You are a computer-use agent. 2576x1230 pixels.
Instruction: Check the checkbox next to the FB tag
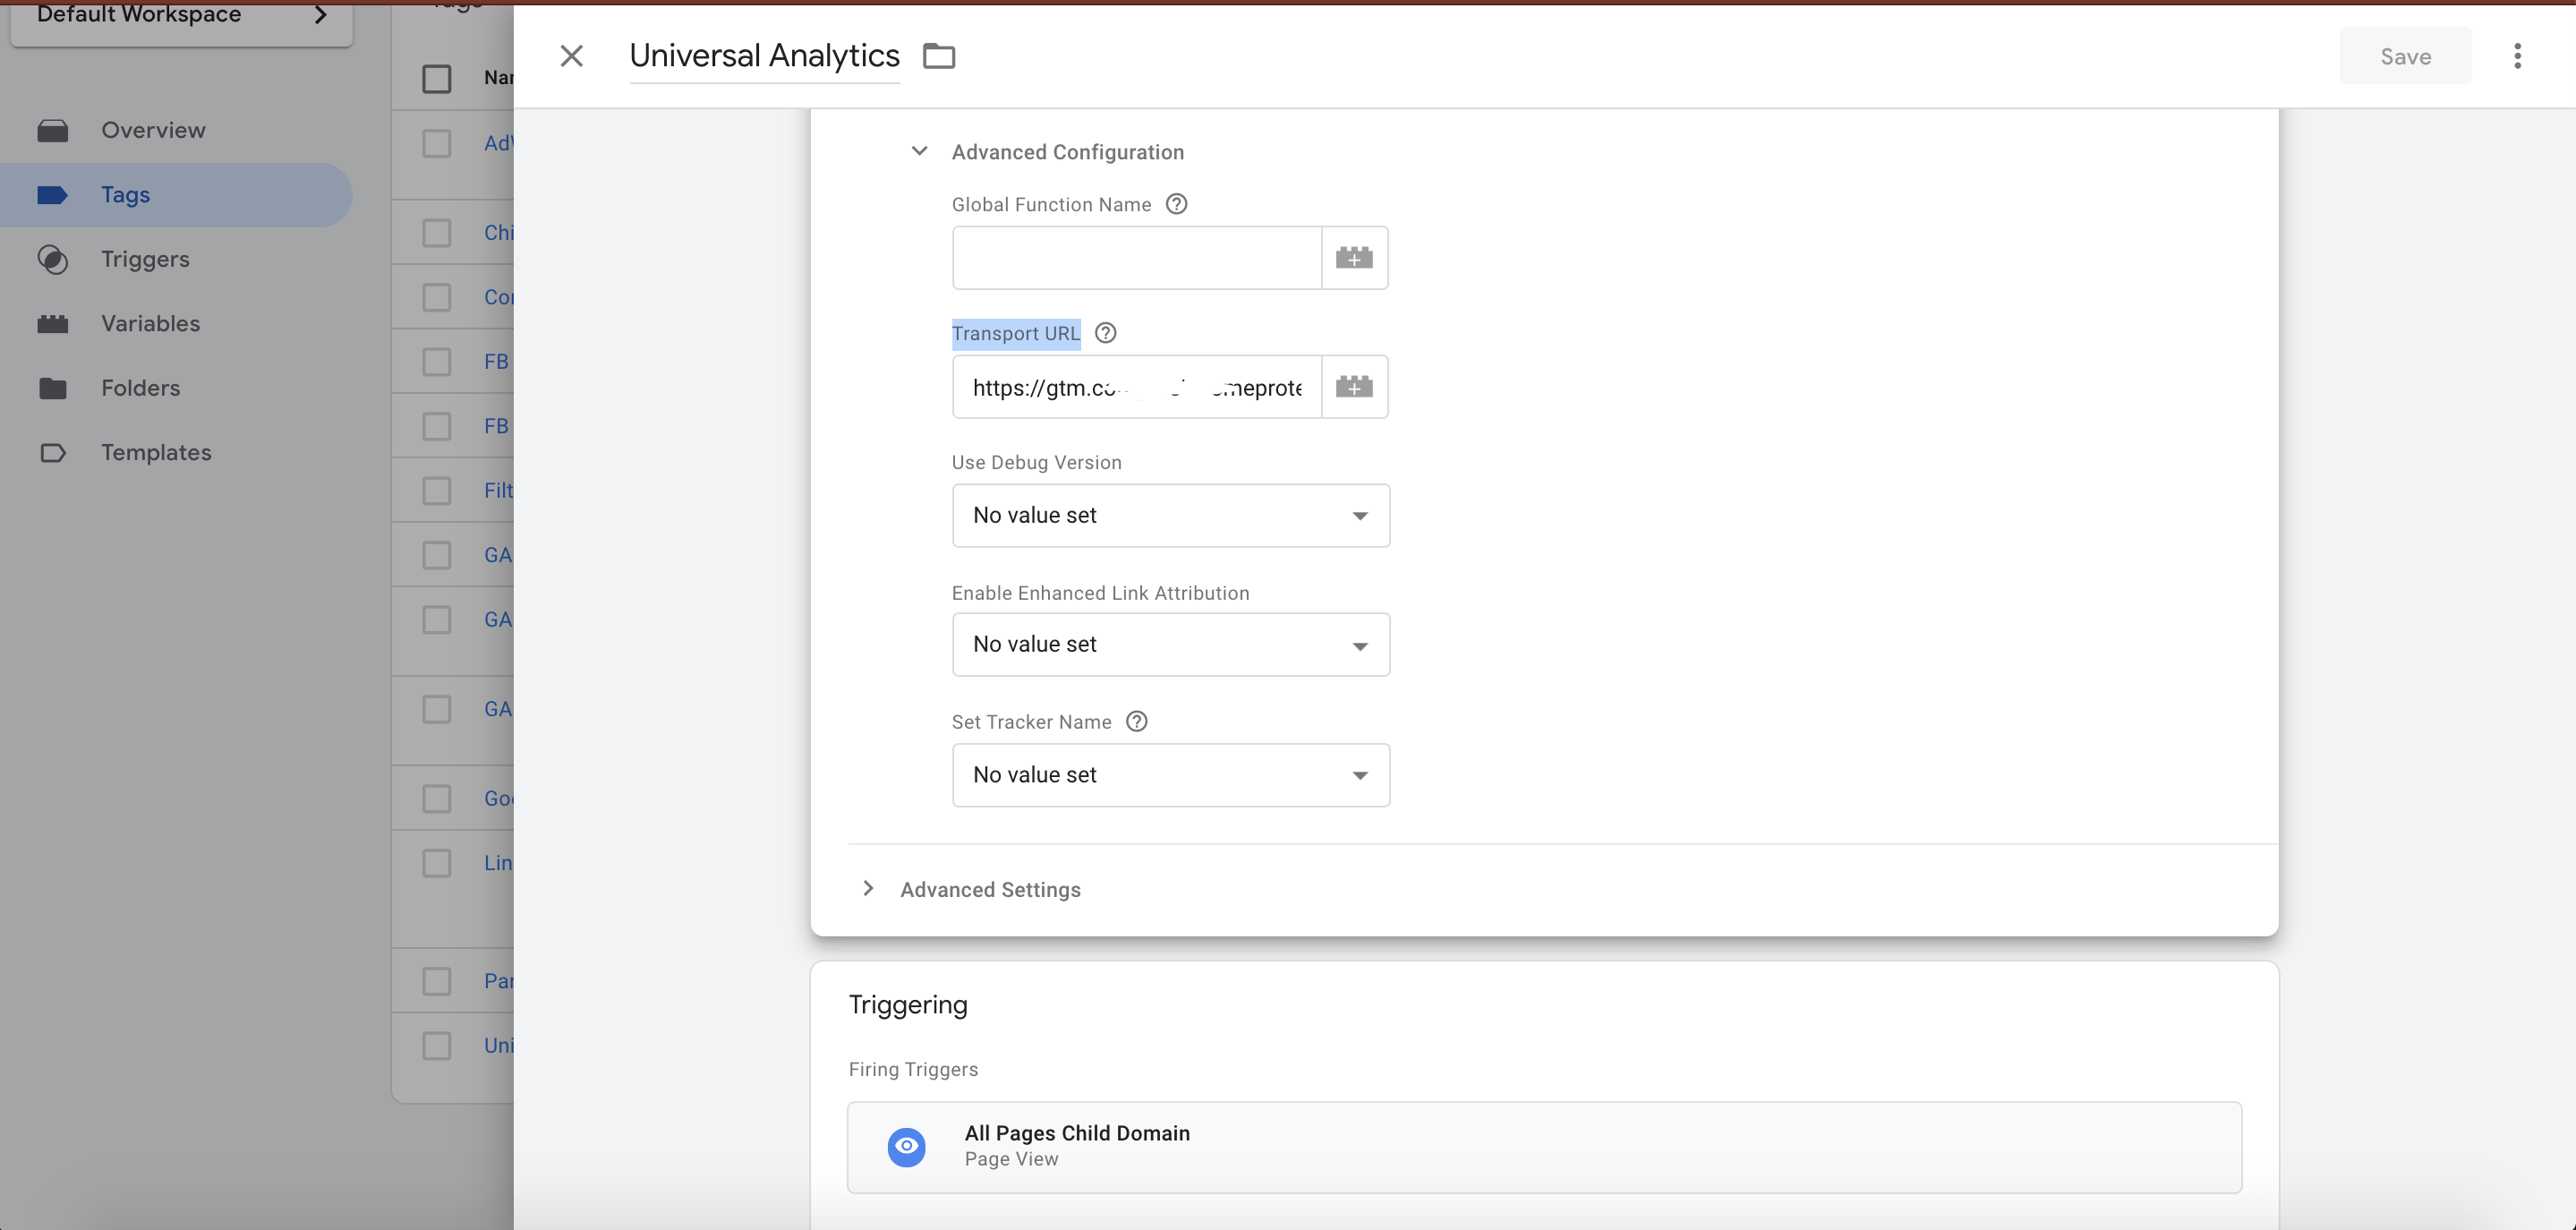pos(437,361)
